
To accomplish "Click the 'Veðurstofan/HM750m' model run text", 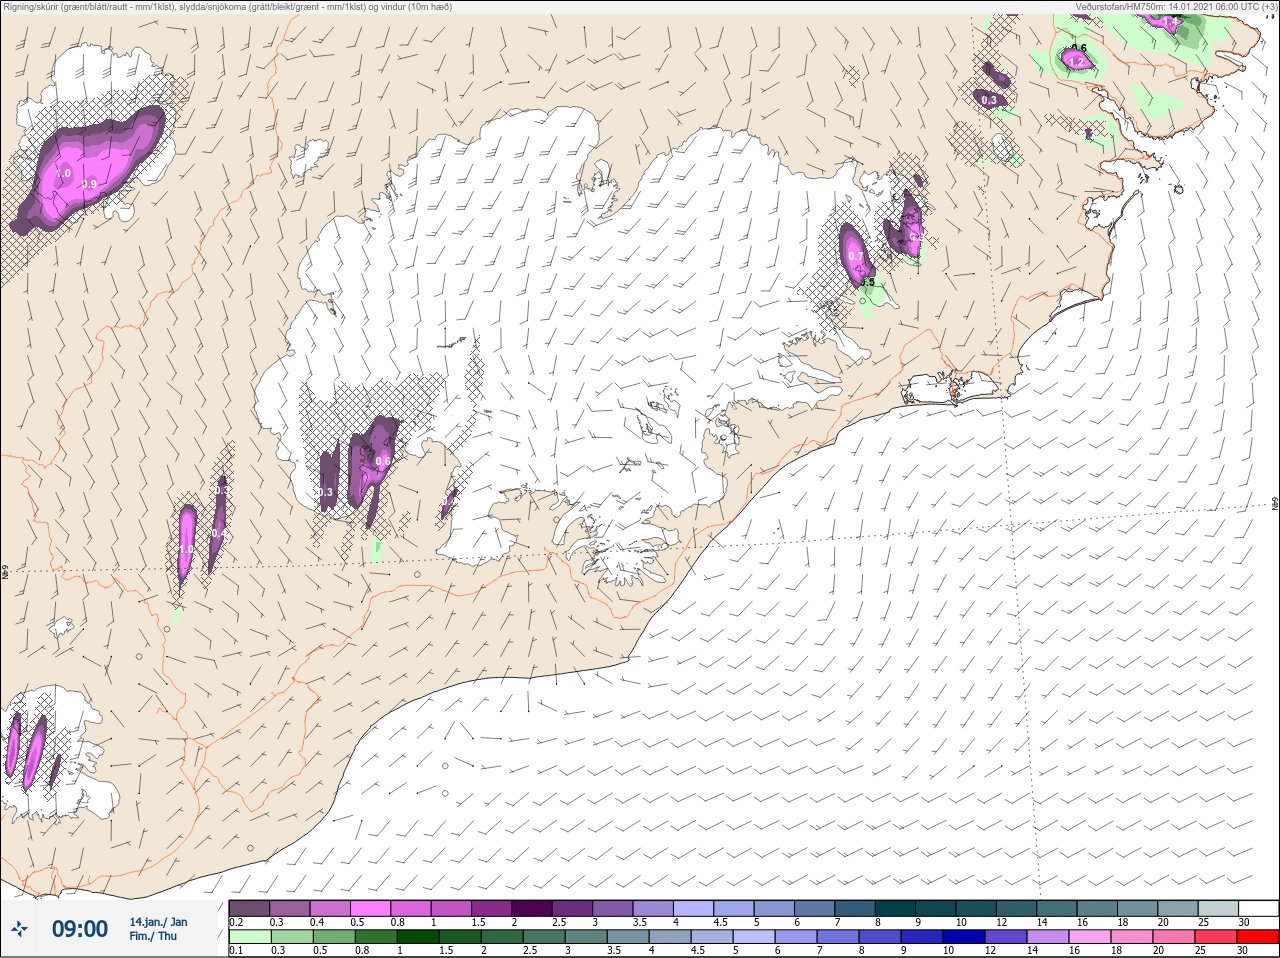I will tap(1175, 7).
